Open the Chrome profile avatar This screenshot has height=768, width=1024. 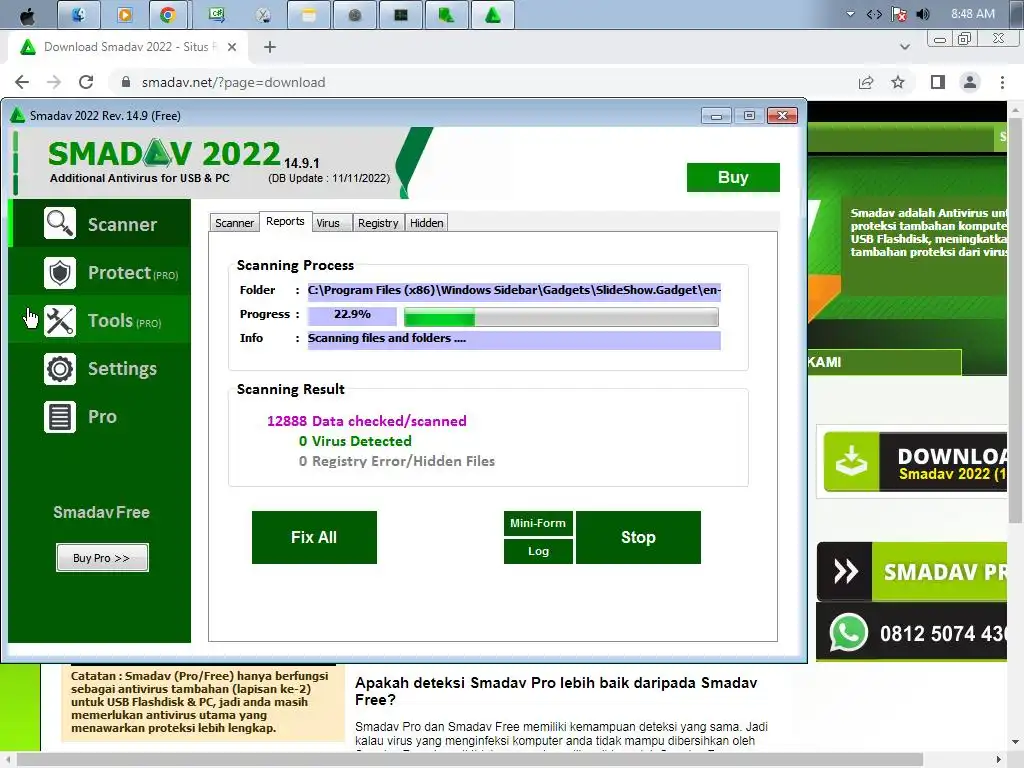click(970, 82)
